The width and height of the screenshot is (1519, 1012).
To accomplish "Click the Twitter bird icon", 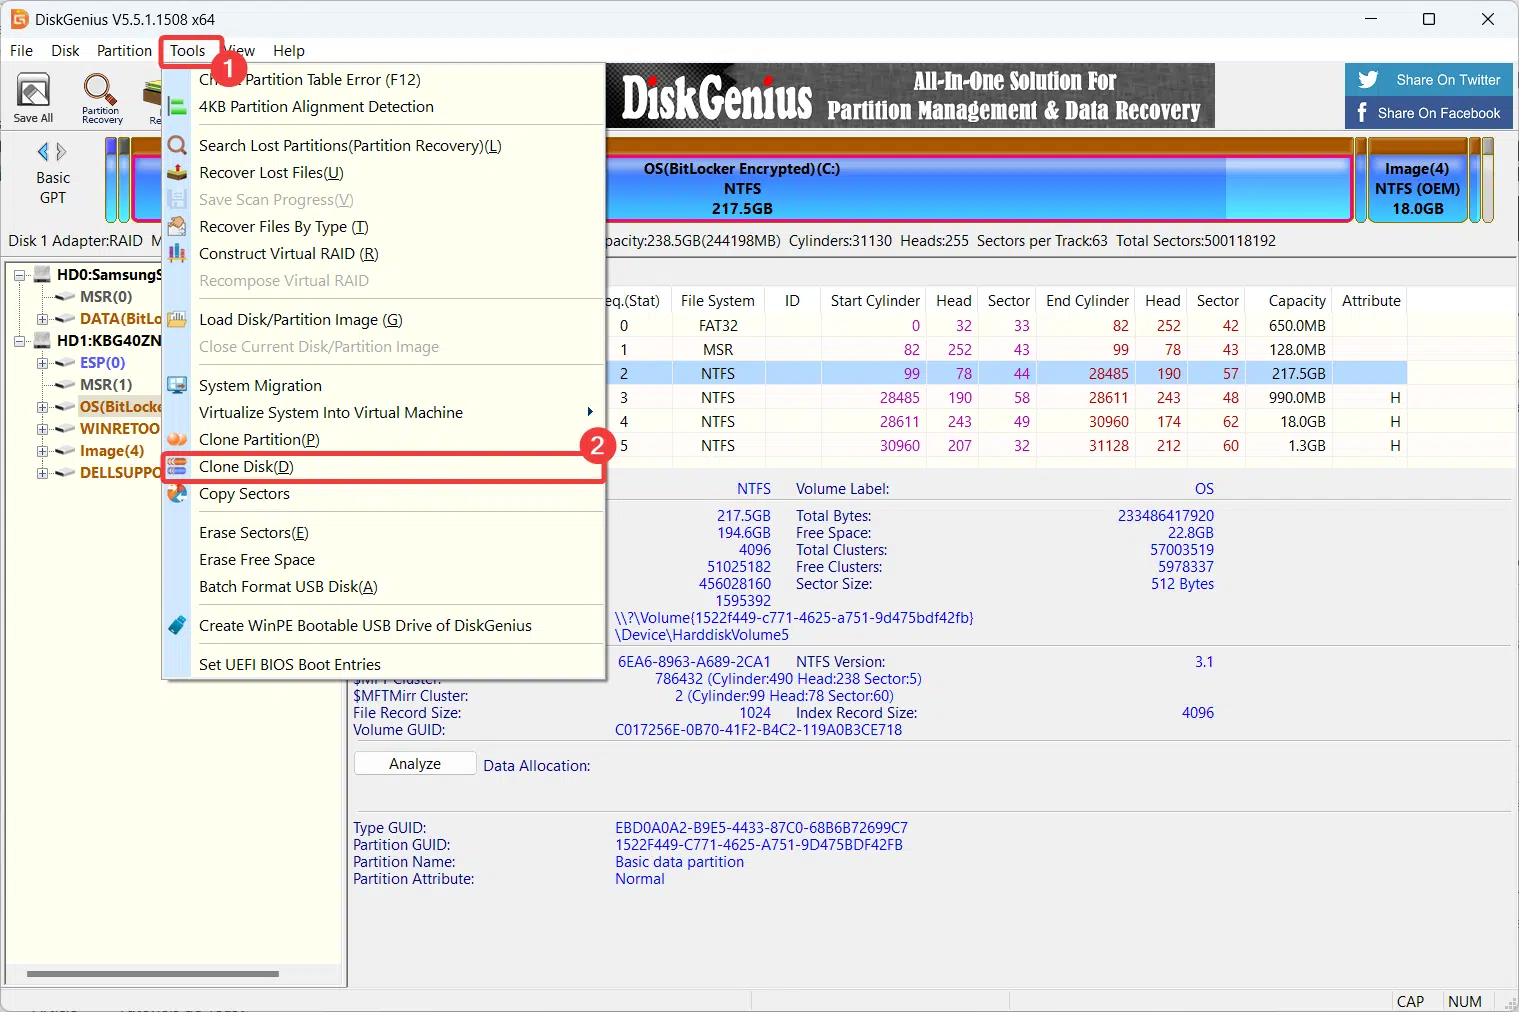I will pyautogui.click(x=1368, y=80).
